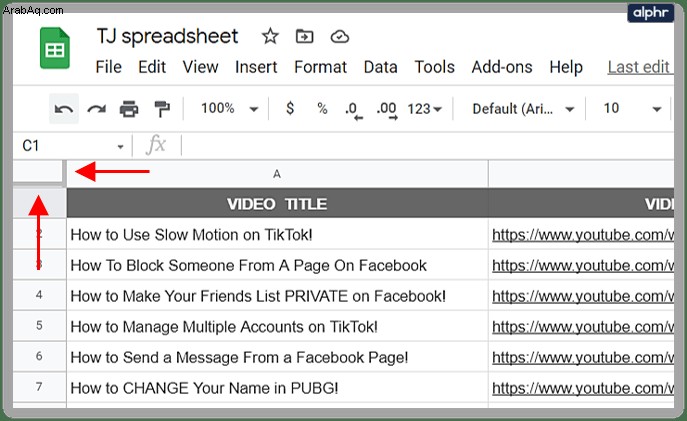Open the font size 10 dropdown
The height and width of the screenshot is (421, 687).
click(632, 108)
